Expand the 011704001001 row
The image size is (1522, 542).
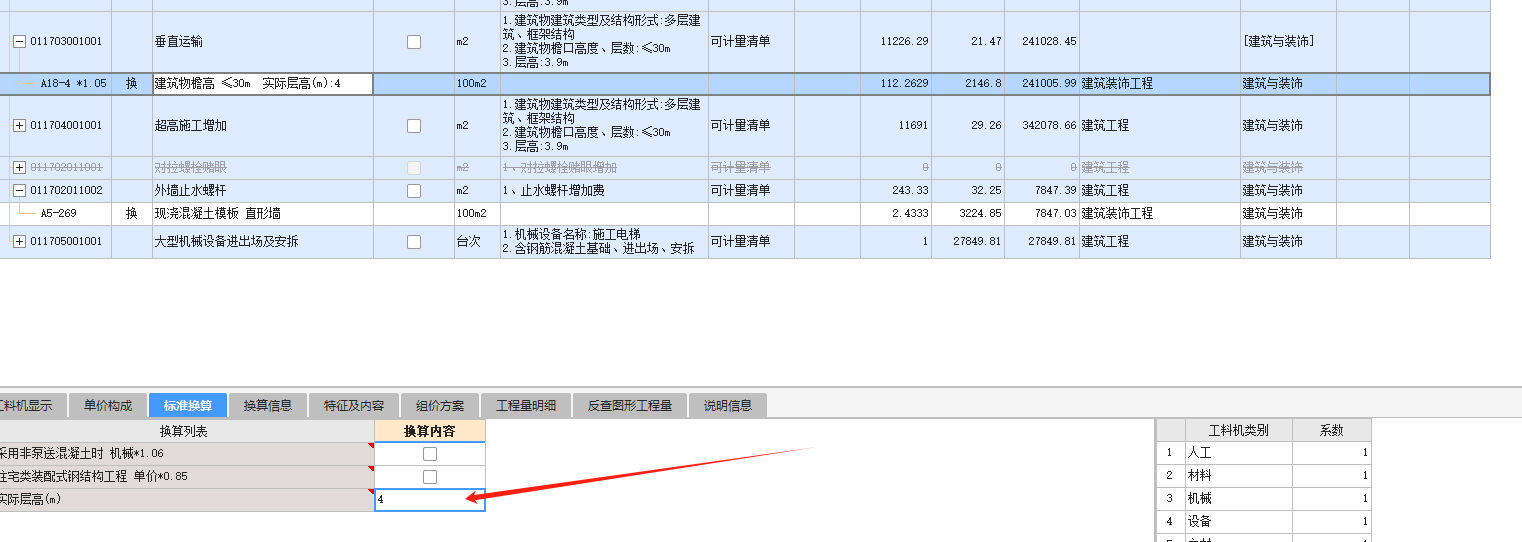point(19,126)
